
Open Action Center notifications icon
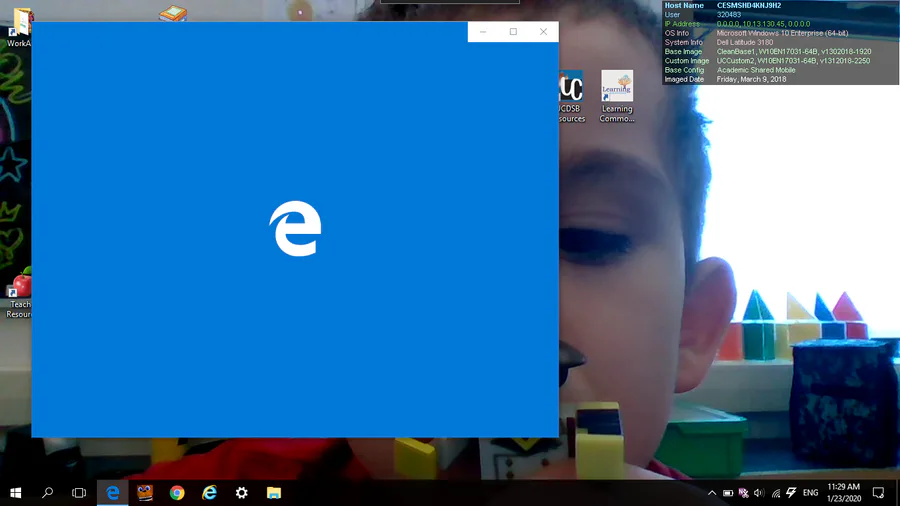coord(878,493)
